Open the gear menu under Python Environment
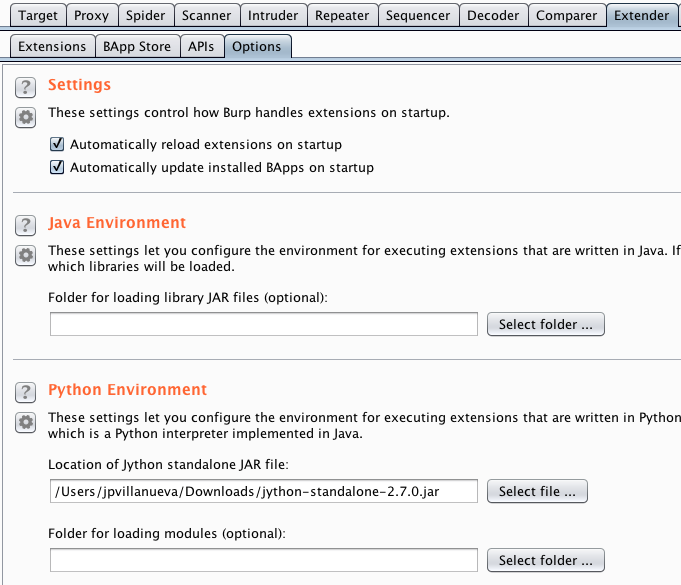This screenshot has width=681, height=585. pyautogui.click(x=27, y=422)
